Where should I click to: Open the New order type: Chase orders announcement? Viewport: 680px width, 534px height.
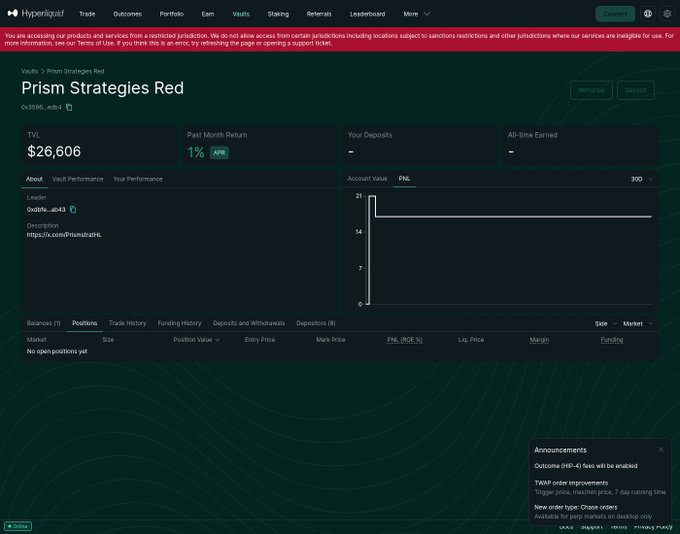[x=593, y=511]
